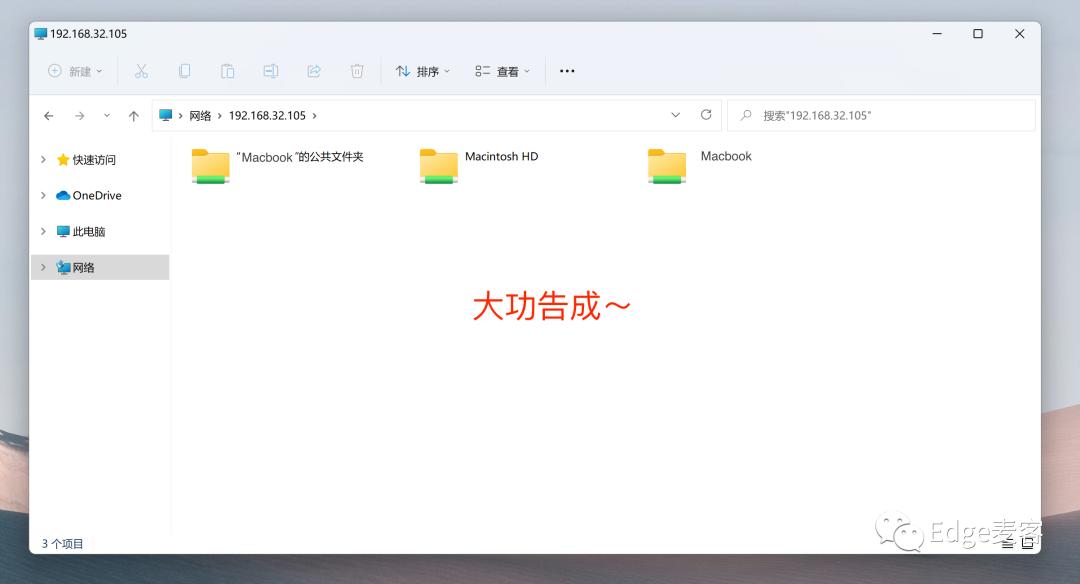Open the 查看 view options dropdown
The height and width of the screenshot is (584, 1080).
pyautogui.click(x=502, y=70)
